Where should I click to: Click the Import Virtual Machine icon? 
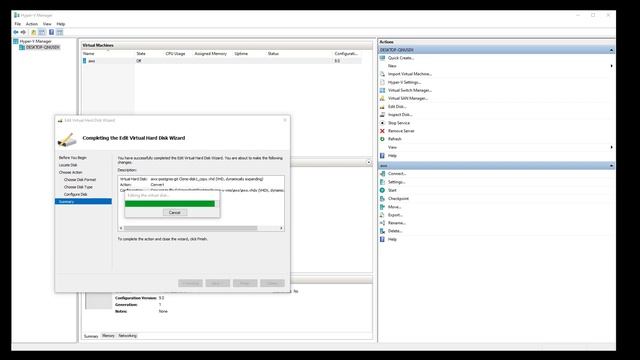click(x=382, y=74)
